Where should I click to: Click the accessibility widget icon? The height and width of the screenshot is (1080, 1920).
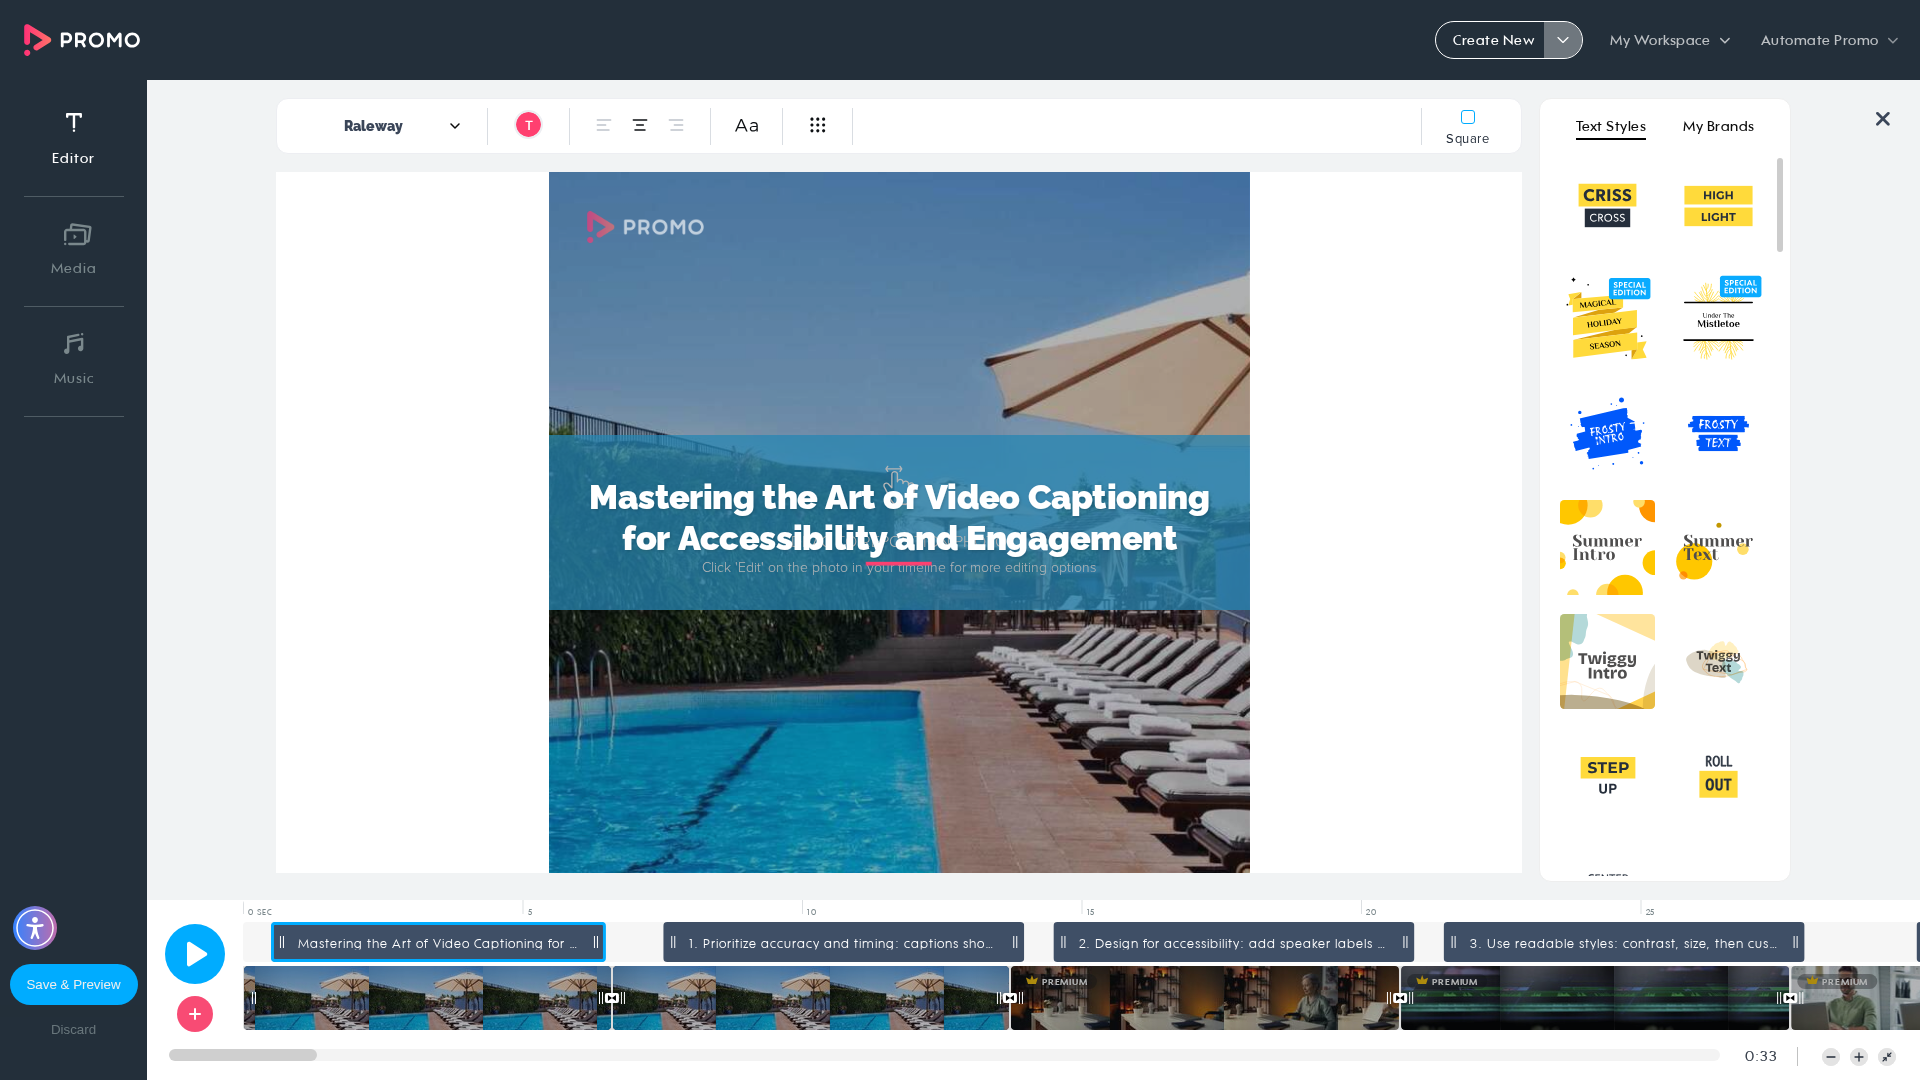pos(35,928)
